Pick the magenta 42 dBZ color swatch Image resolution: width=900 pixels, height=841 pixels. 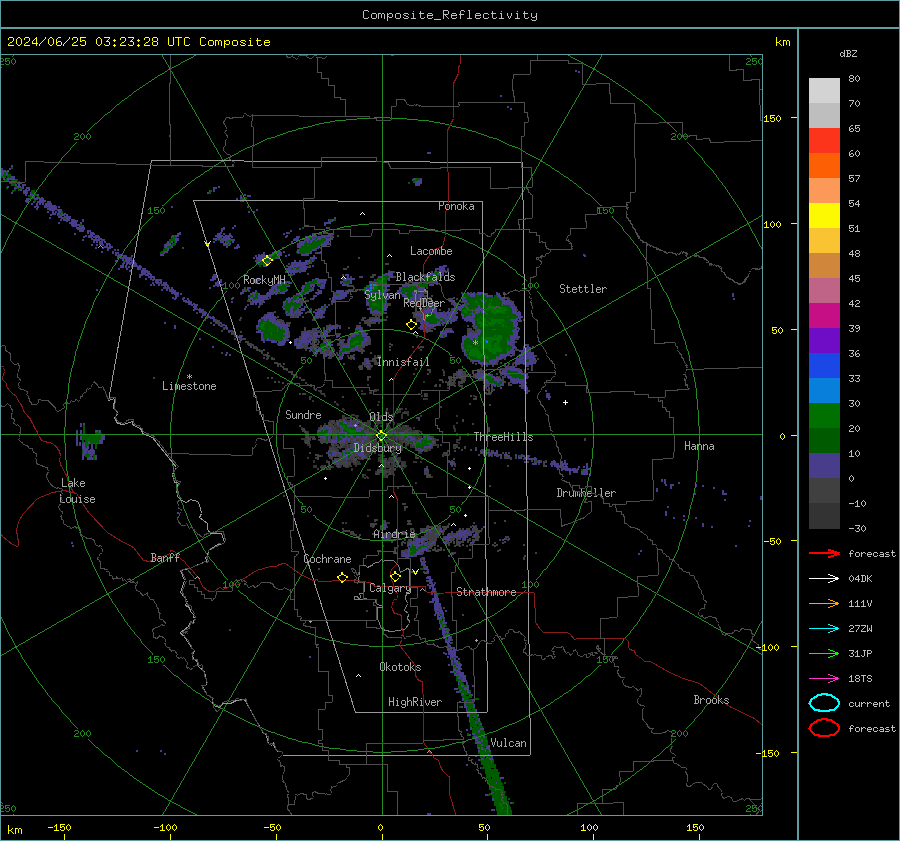[x=824, y=316]
